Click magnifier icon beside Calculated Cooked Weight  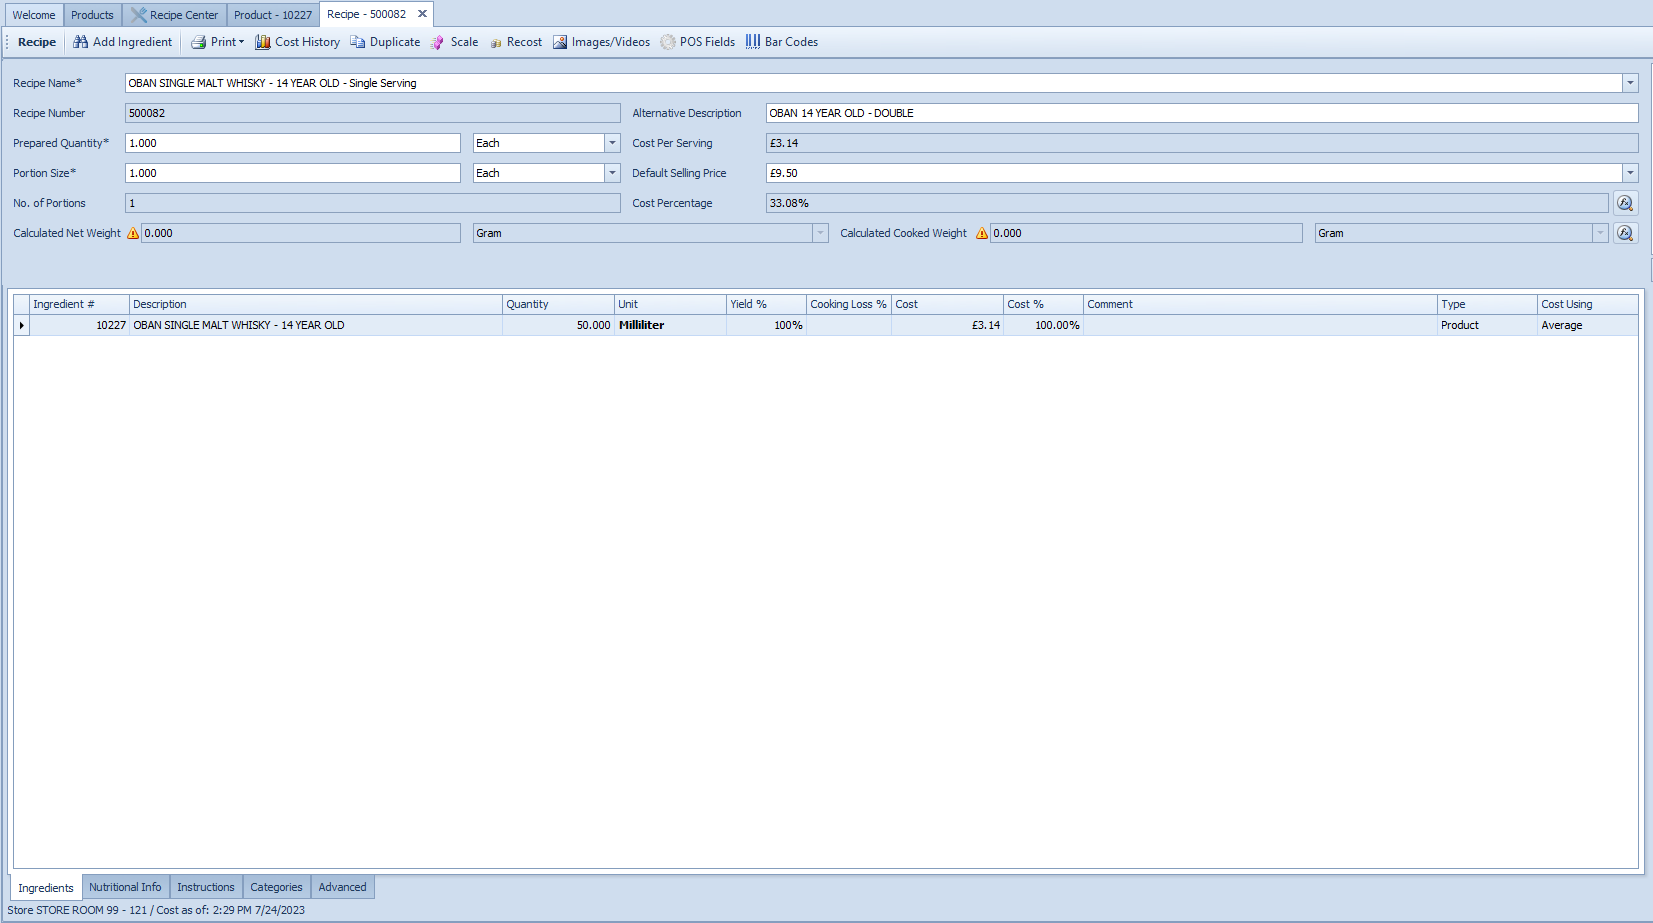coord(1625,233)
